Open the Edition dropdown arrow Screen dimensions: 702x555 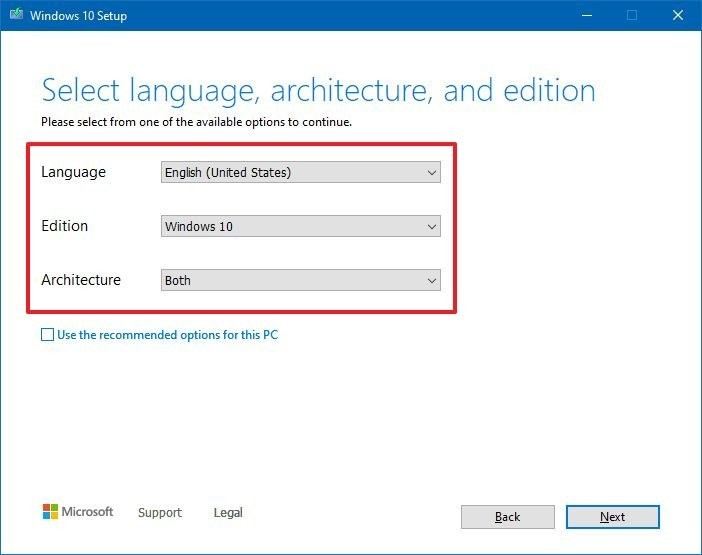432,227
